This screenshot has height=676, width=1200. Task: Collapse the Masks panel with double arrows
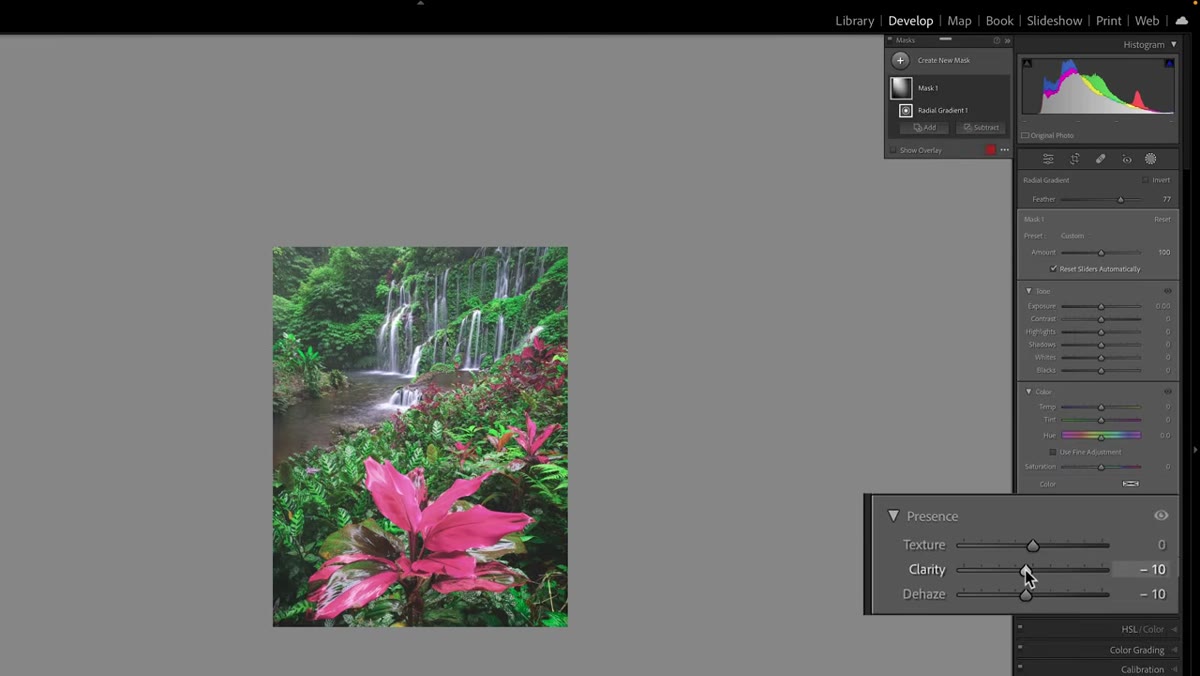(1007, 40)
